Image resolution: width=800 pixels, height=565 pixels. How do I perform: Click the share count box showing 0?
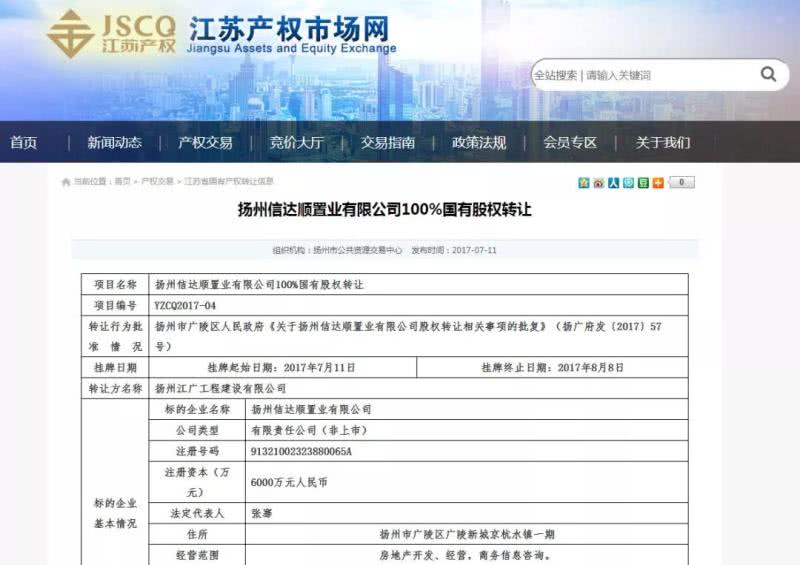pyautogui.click(x=681, y=182)
